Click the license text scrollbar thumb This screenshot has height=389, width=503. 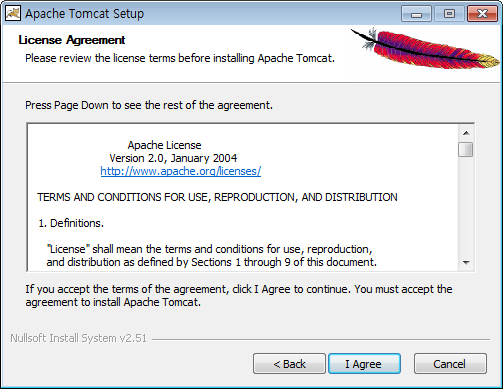[466, 149]
